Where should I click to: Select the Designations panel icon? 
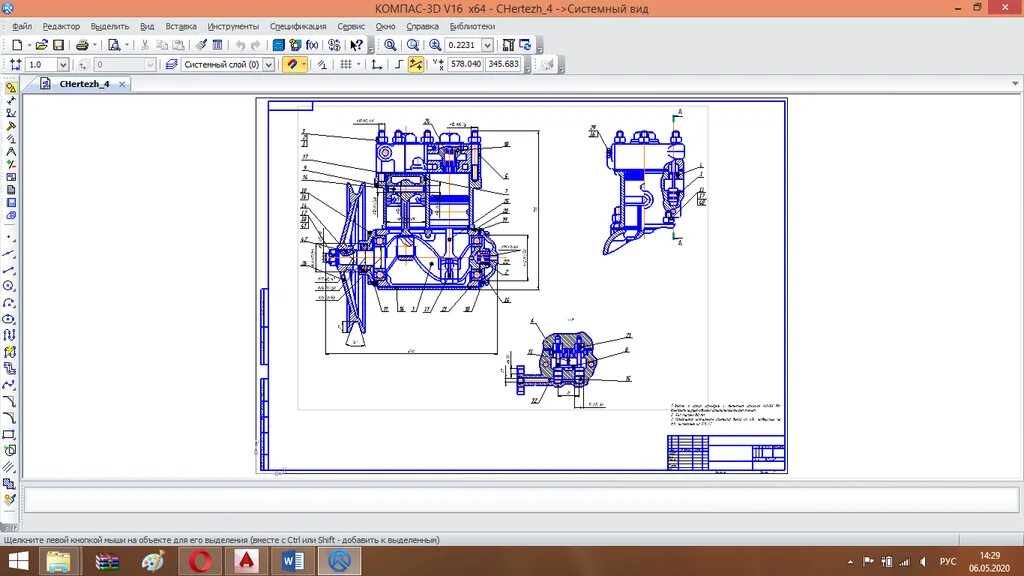click(x=10, y=113)
